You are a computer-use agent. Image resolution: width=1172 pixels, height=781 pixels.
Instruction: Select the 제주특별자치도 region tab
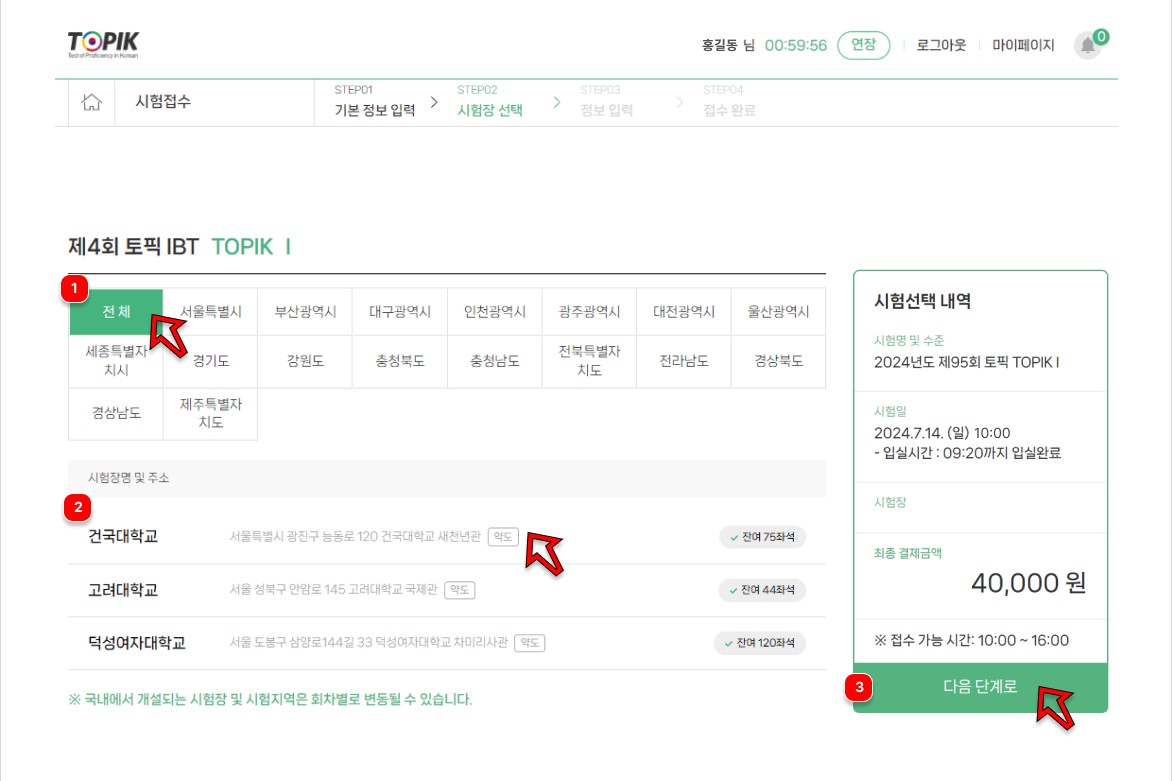tap(211, 413)
